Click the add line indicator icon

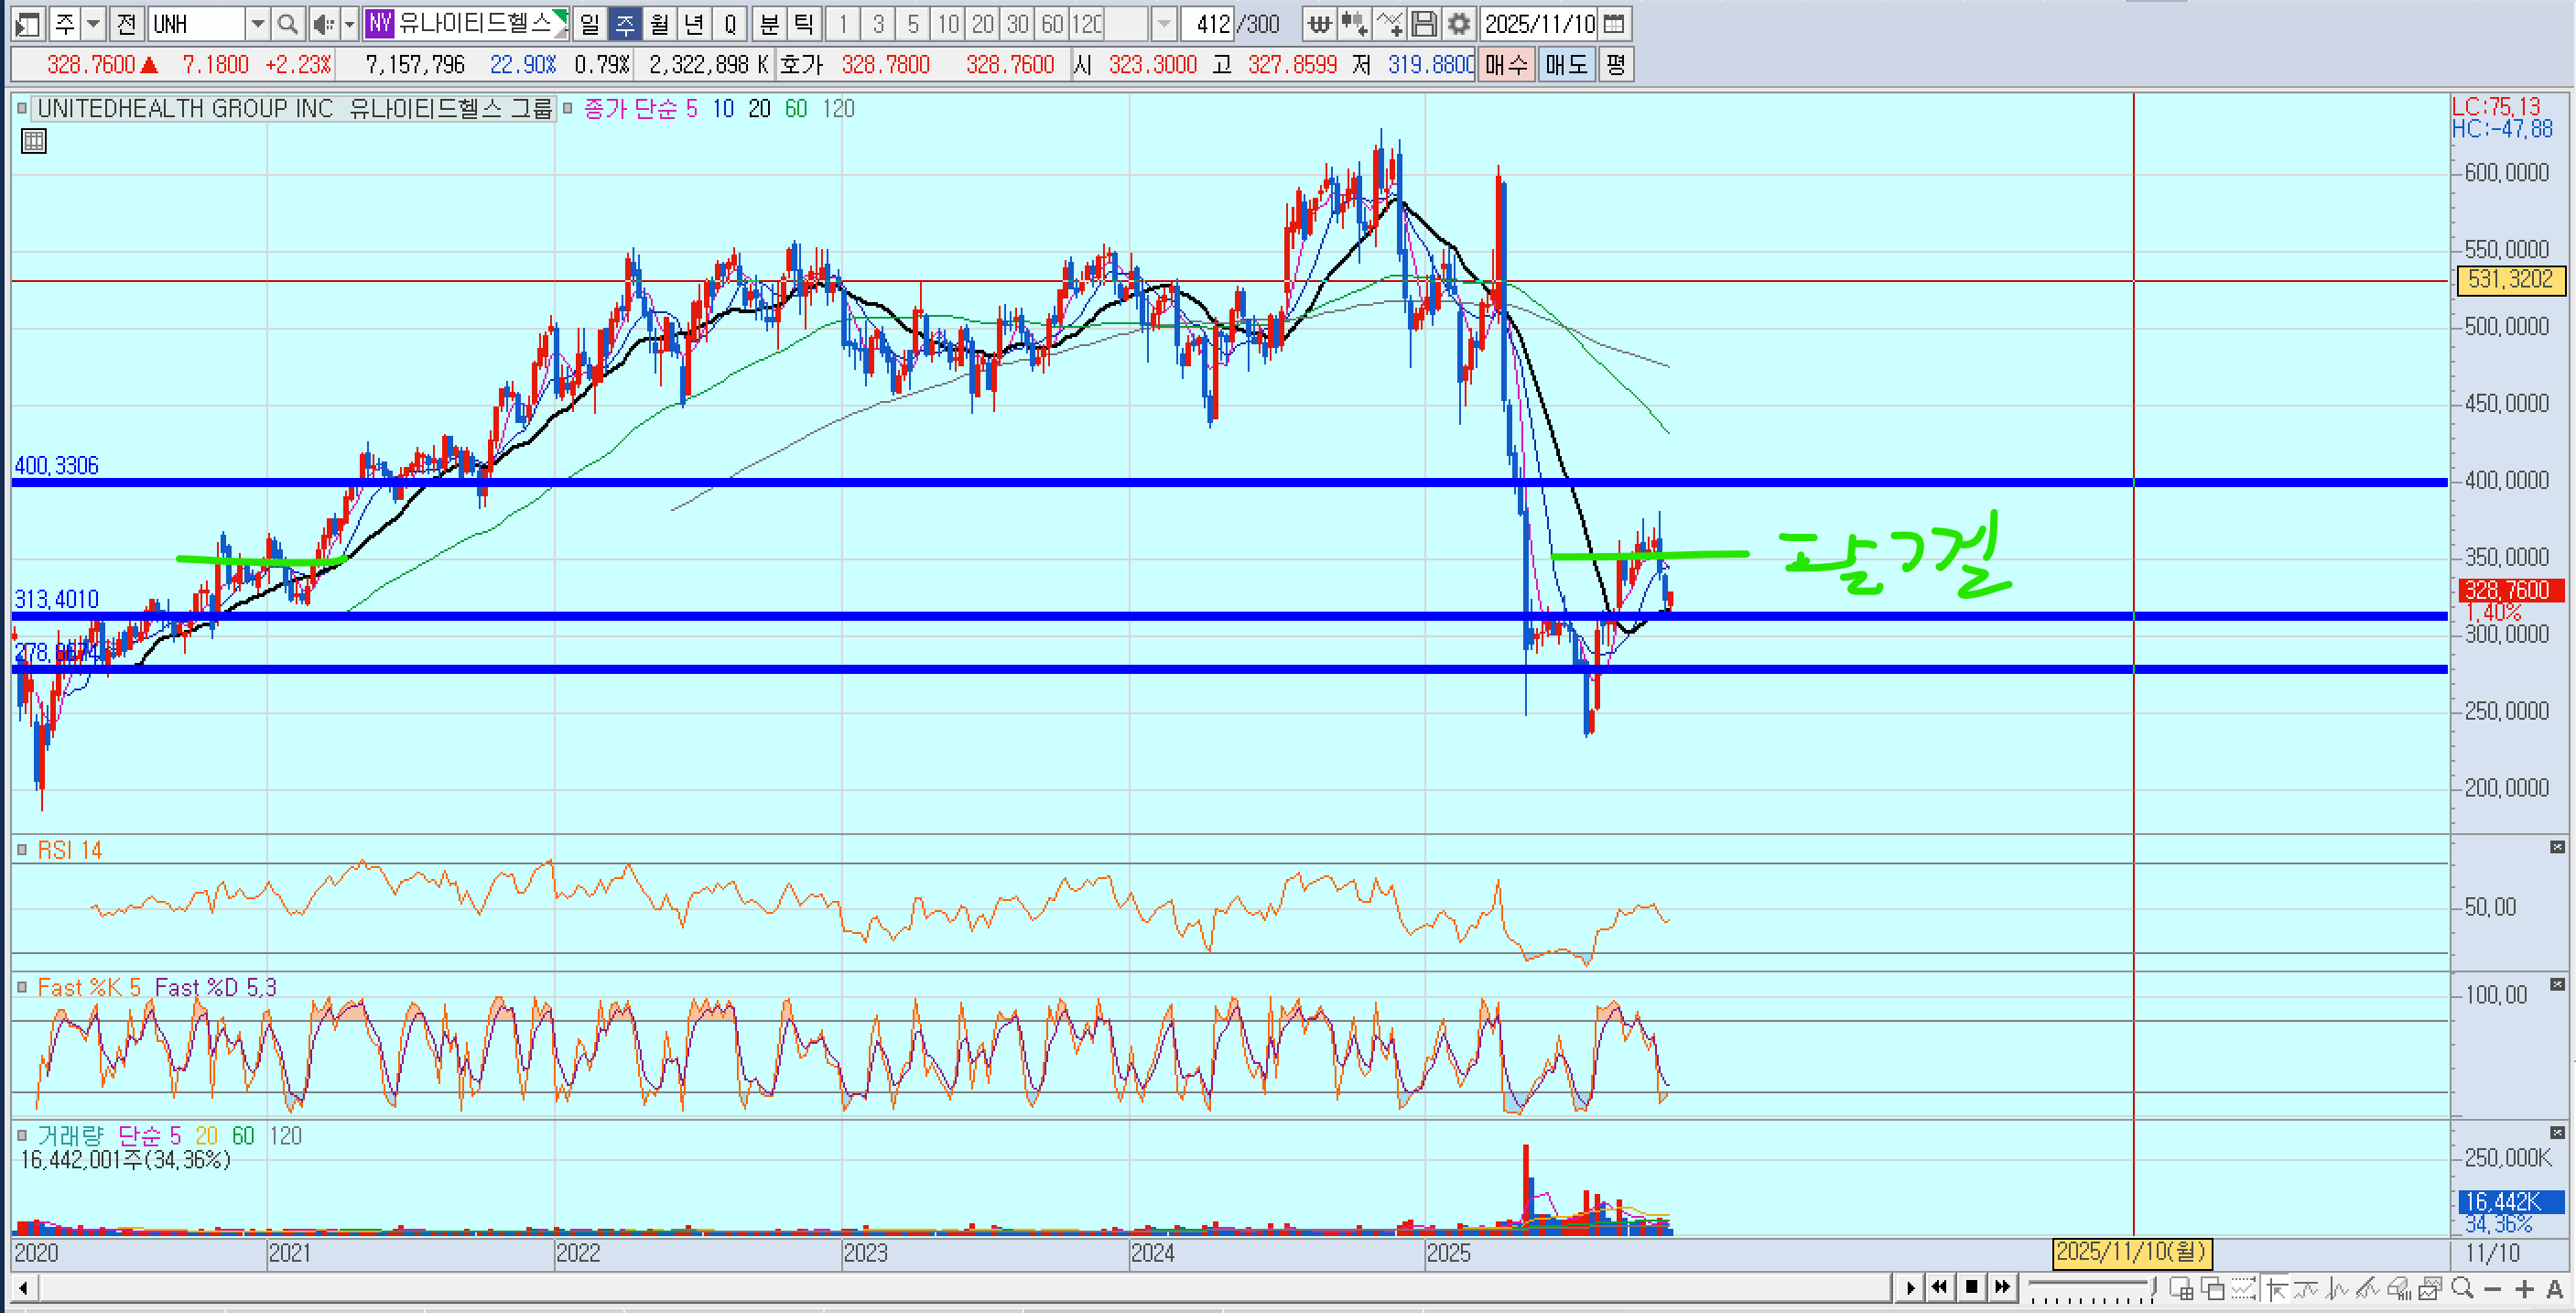point(1390,24)
